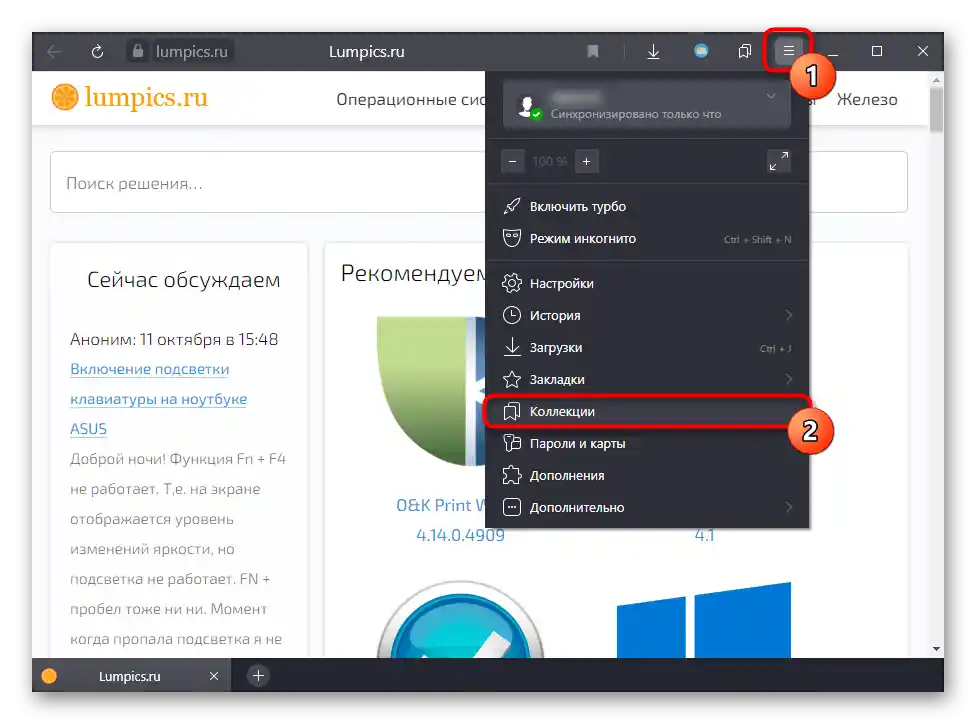Reload the page with refresh icon
This screenshot has width=976, height=724.
pyautogui.click(x=97, y=52)
